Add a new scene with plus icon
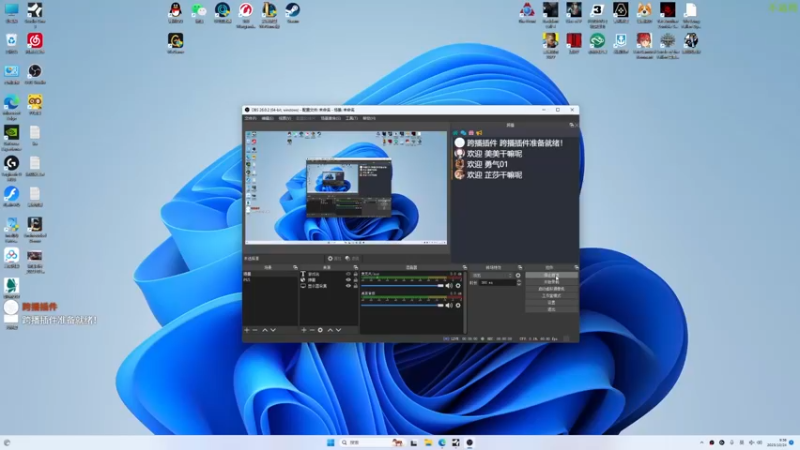800x450 pixels. pos(247,330)
